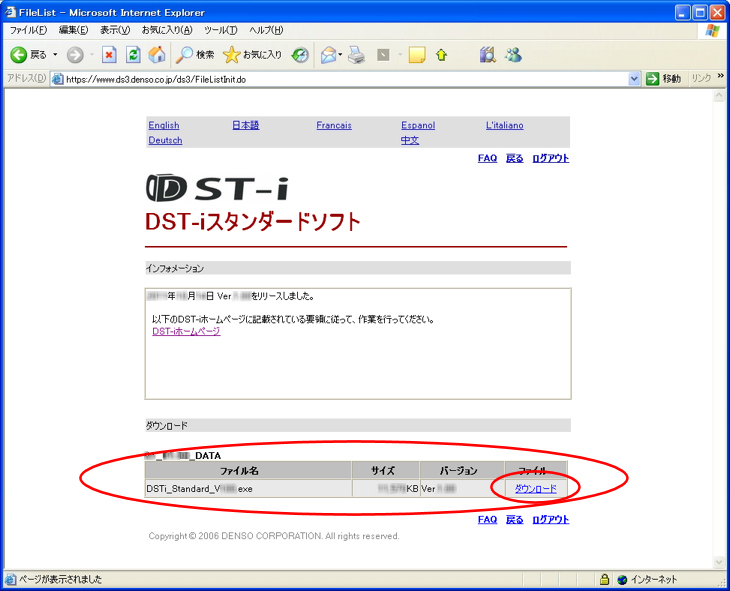Go to Home page icon

click(157, 55)
